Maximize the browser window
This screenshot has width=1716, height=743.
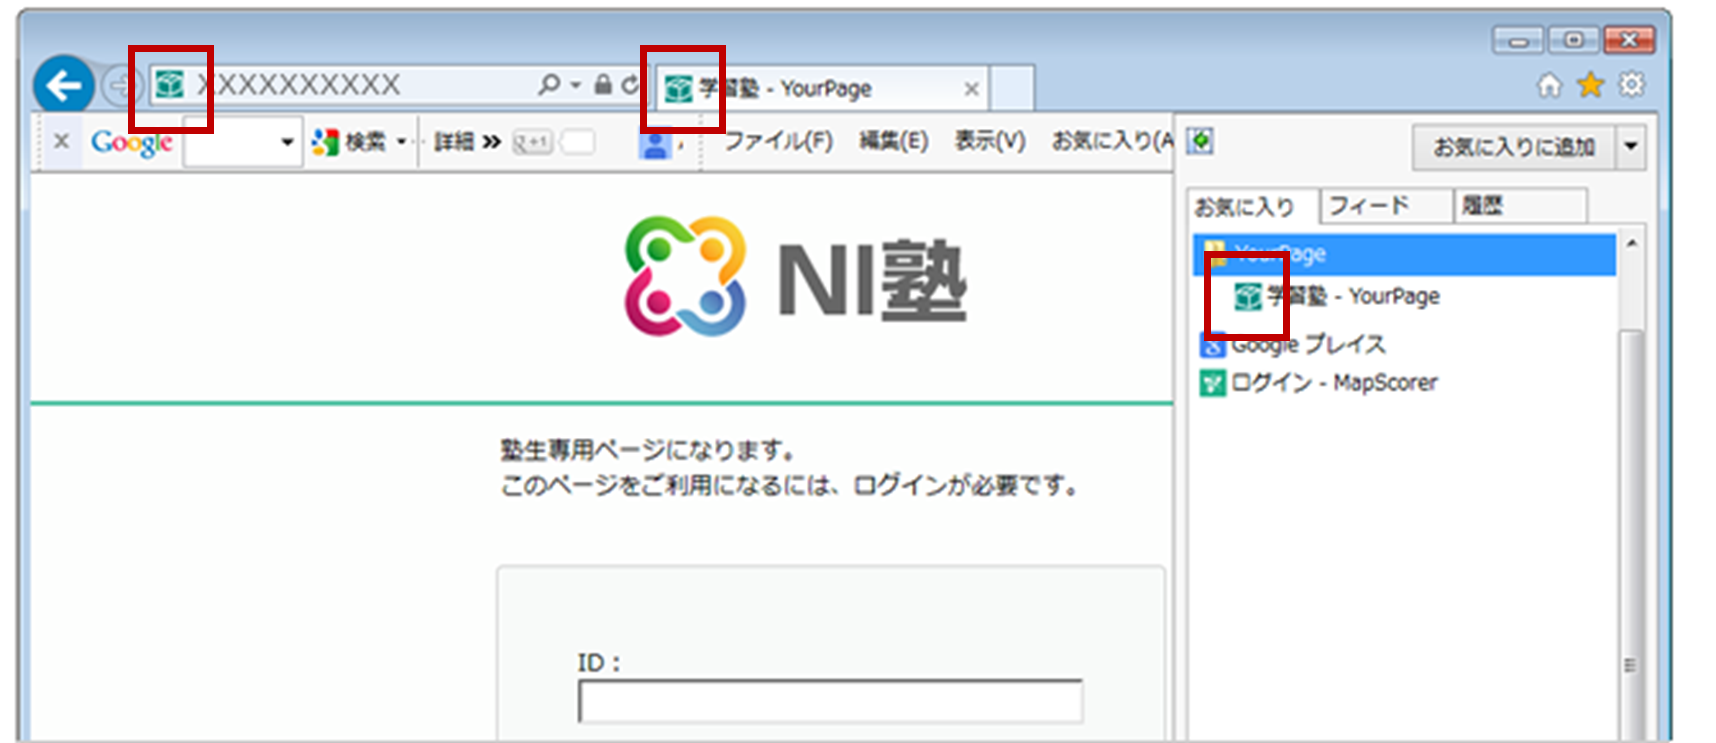(x=1573, y=40)
